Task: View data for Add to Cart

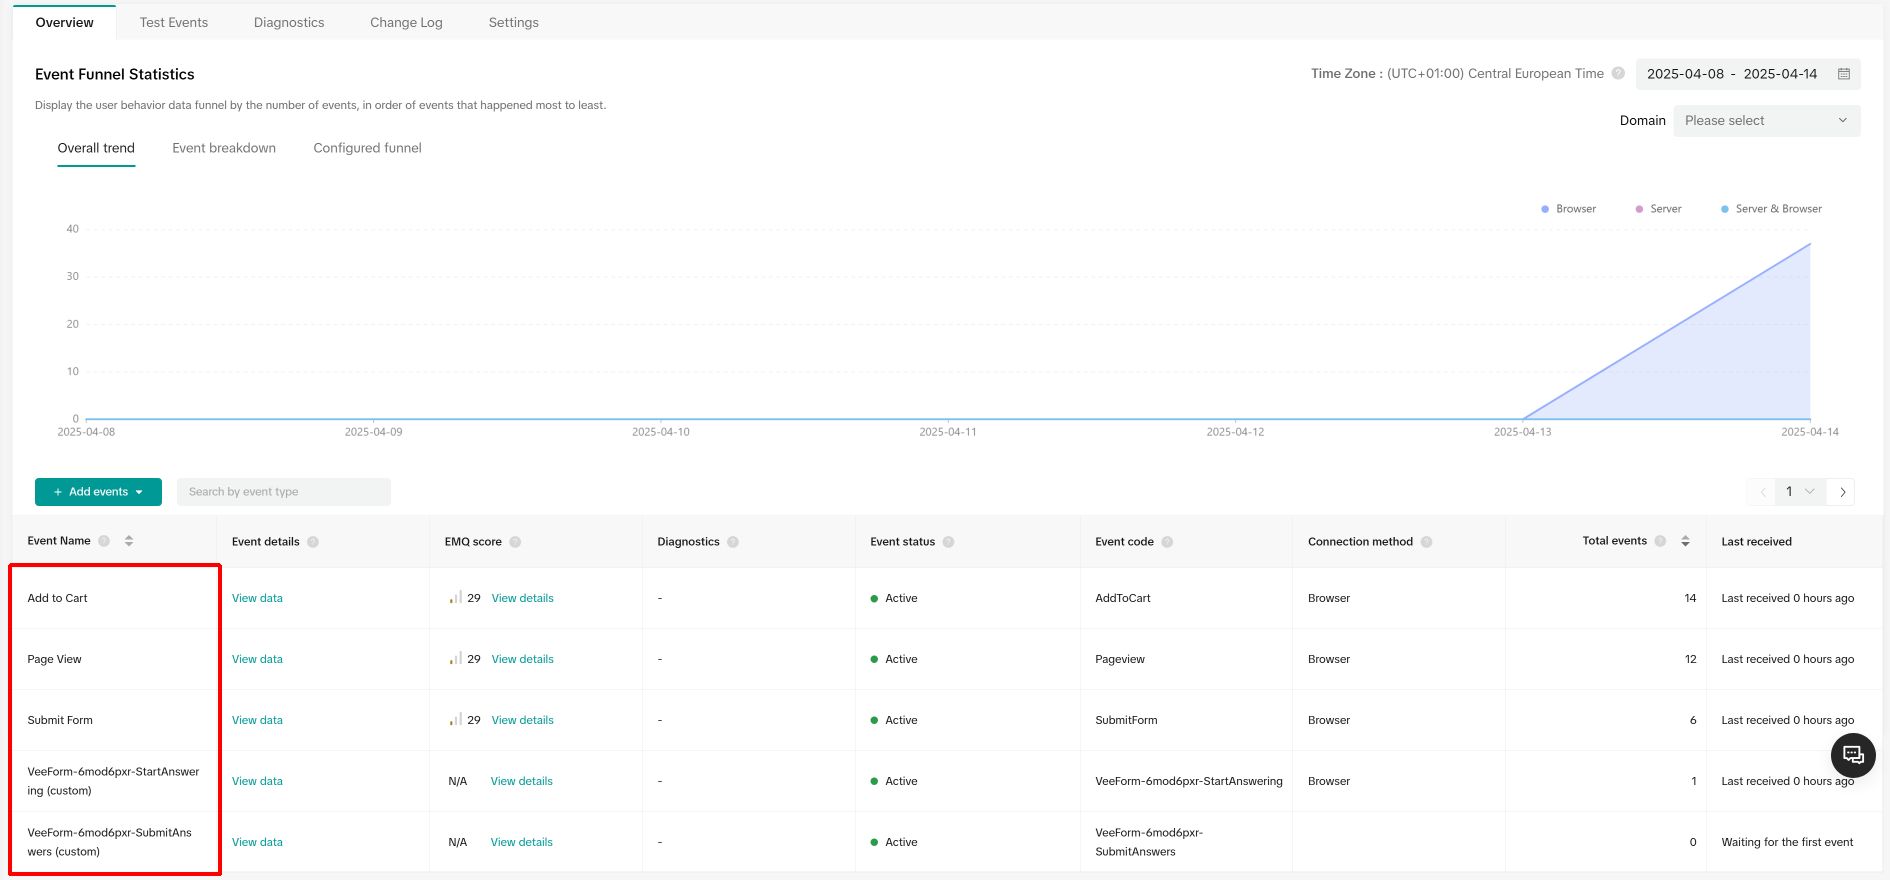Action: pos(257,598)
